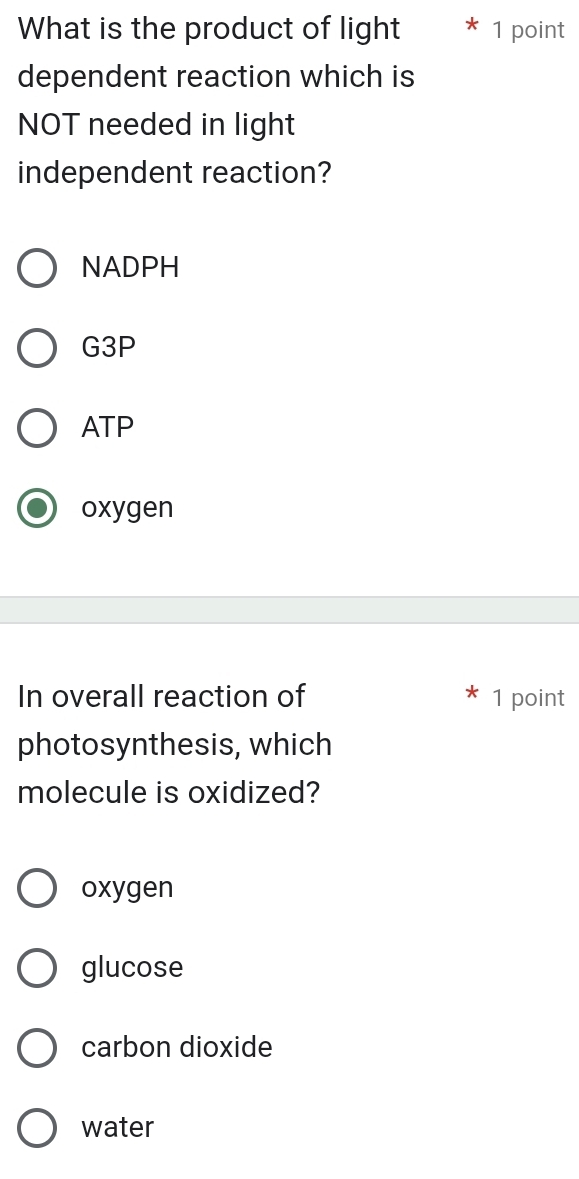This screenshot has height=1179, width=579.
Task: Click the water label text
Action: pos(116,1128)
